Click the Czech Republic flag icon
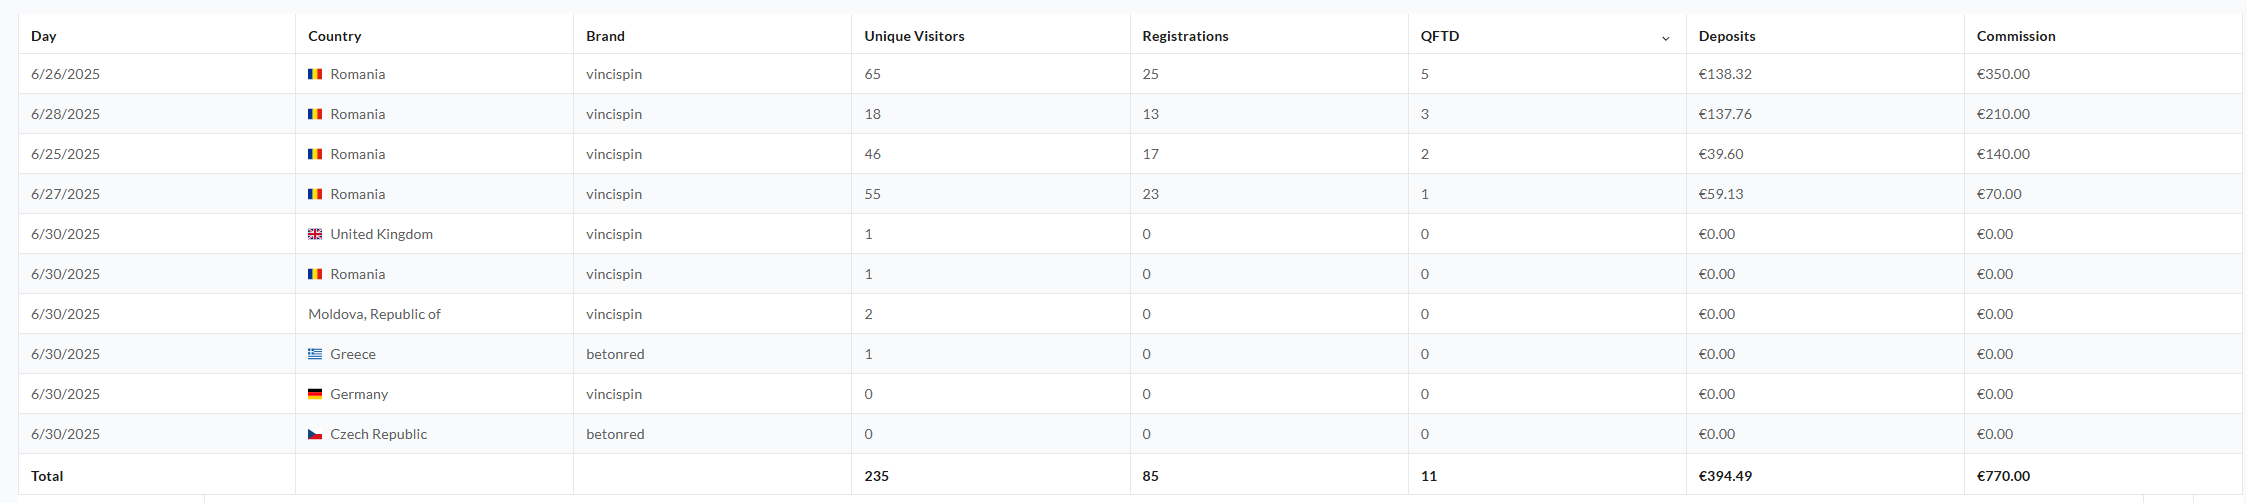Image resolution: width=2247 pixels, height=503 pixels. (x=315, y=434)
